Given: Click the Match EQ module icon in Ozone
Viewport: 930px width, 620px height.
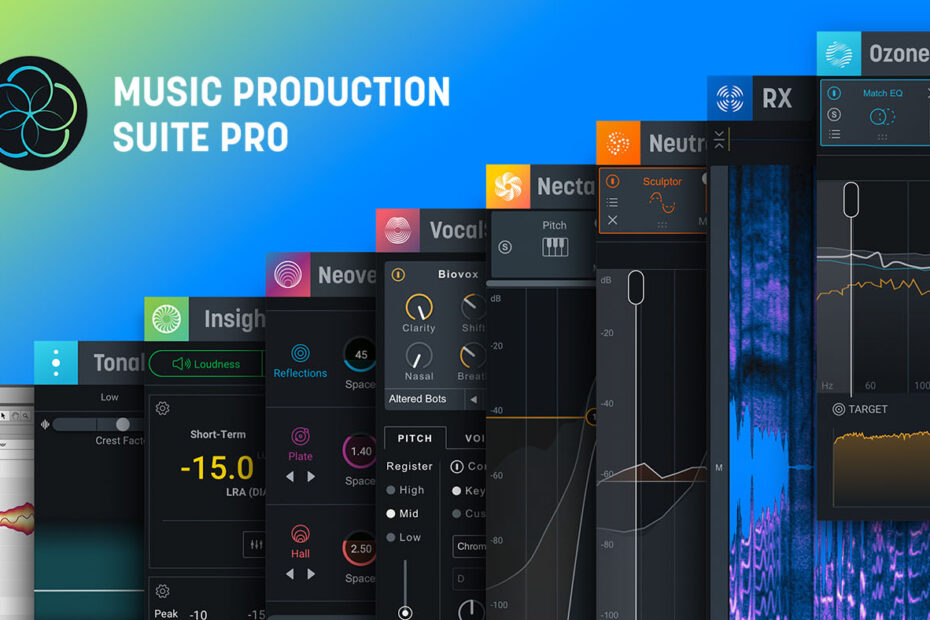Looking at the screenshot, I should point(883,116).
